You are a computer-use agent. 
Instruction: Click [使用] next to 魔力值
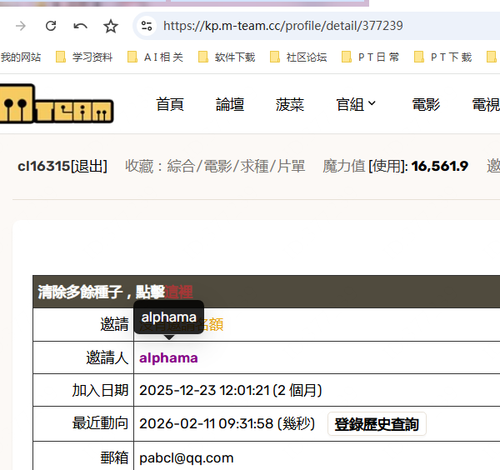coord(388,166)
